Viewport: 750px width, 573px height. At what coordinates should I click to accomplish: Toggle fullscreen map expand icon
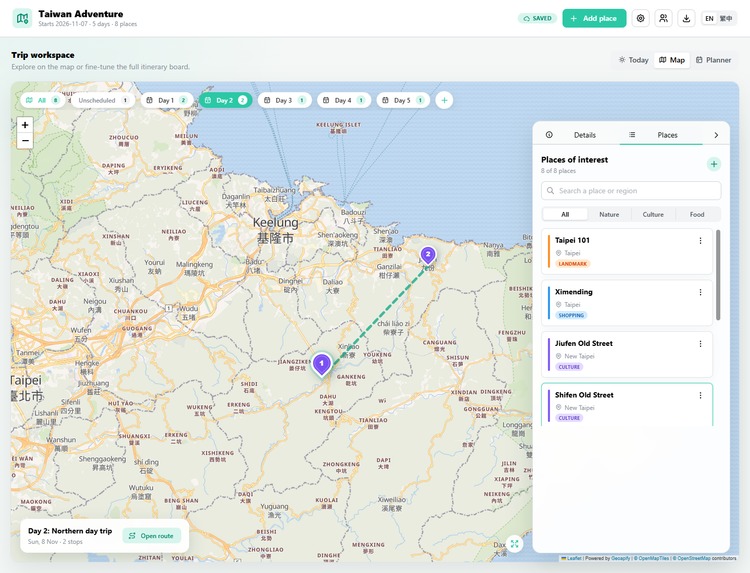[x=515, y=543]
